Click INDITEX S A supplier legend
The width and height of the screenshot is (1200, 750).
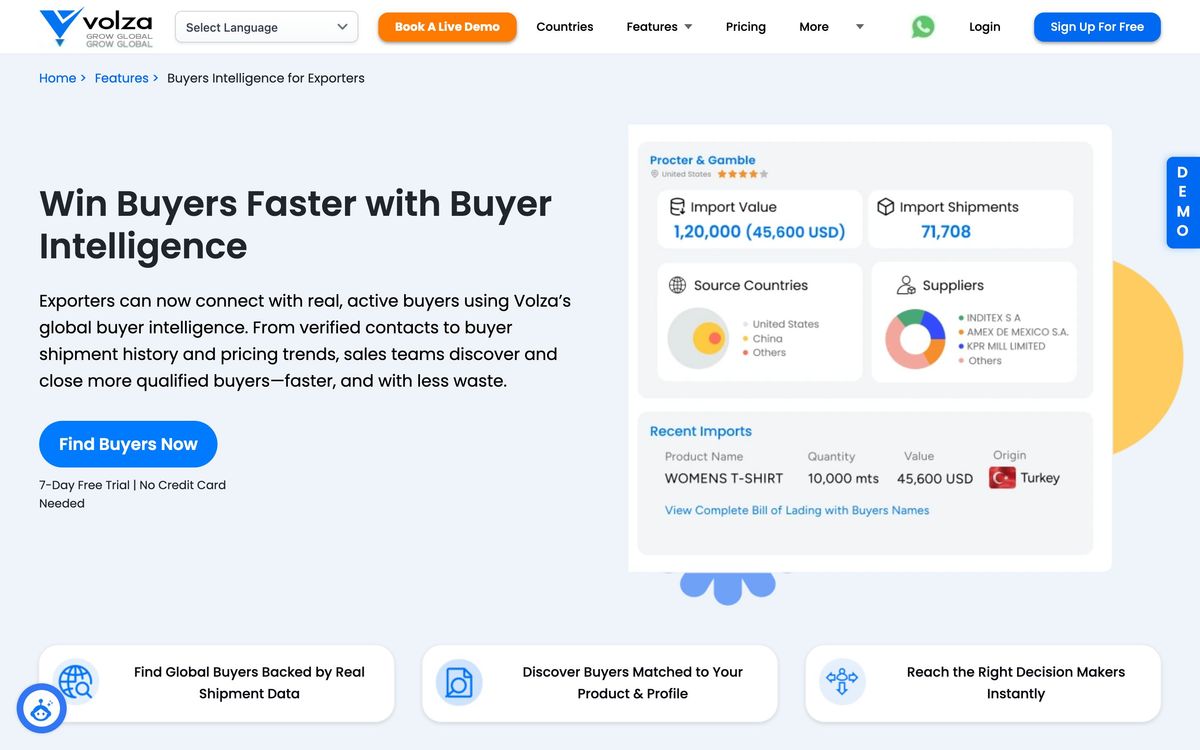pos(989,318)
